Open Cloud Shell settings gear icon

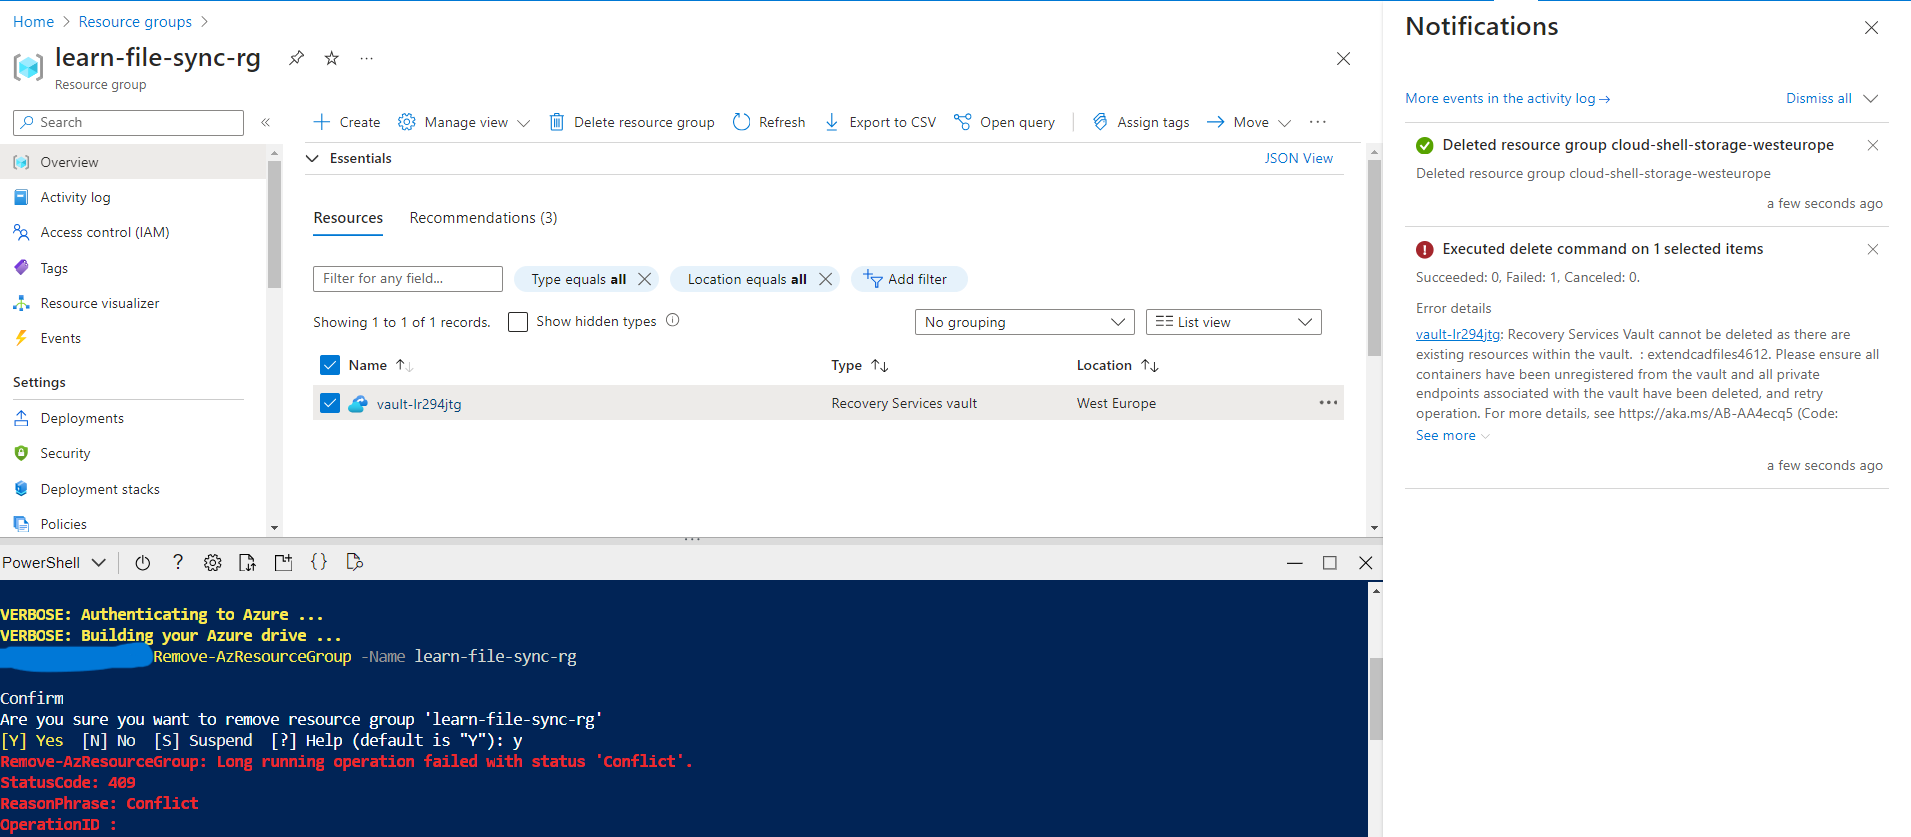213,563
